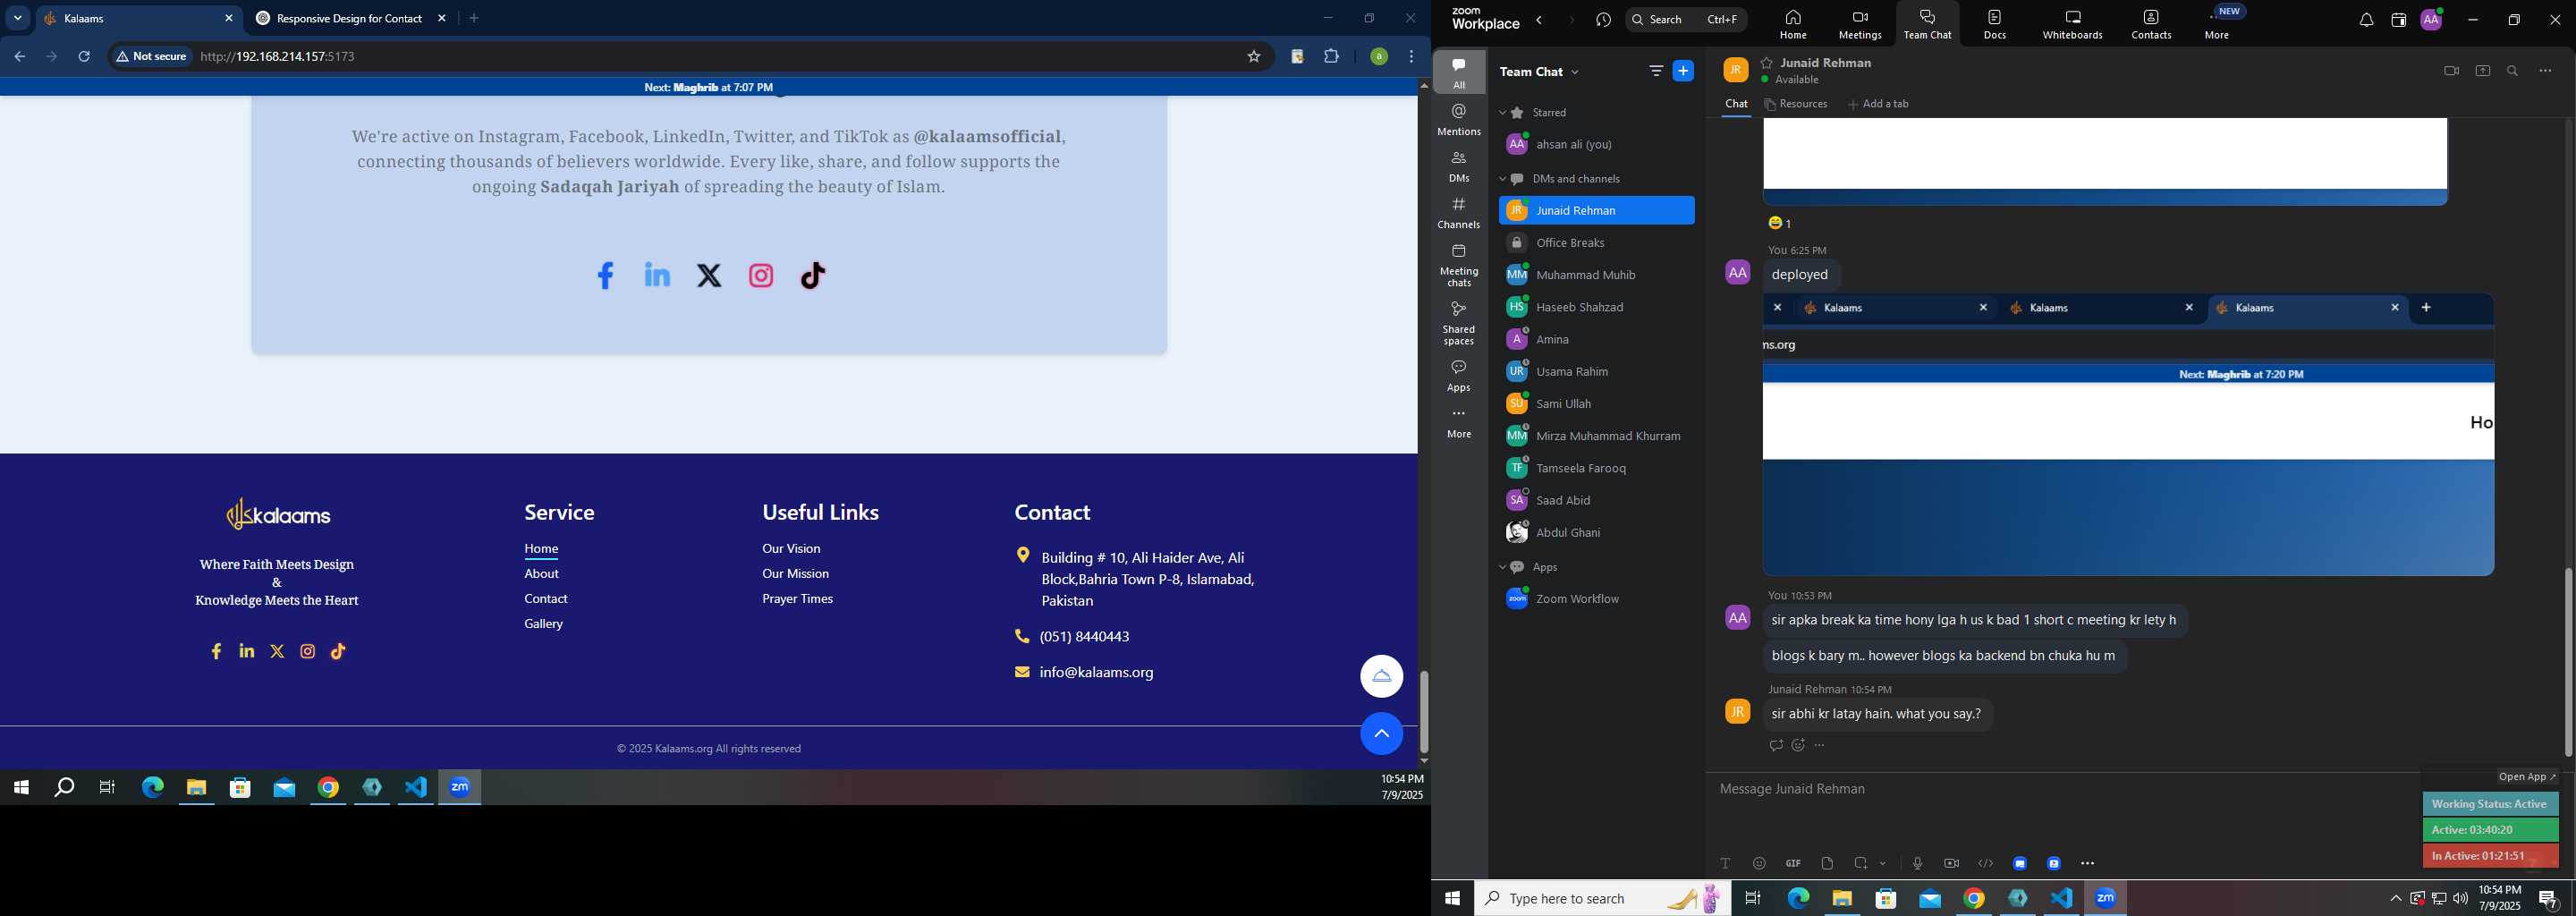This screenshot has height=916, width=2576.
Task: Click the browser page vertical scrollbar thumb
Action: click(1423, 711)
